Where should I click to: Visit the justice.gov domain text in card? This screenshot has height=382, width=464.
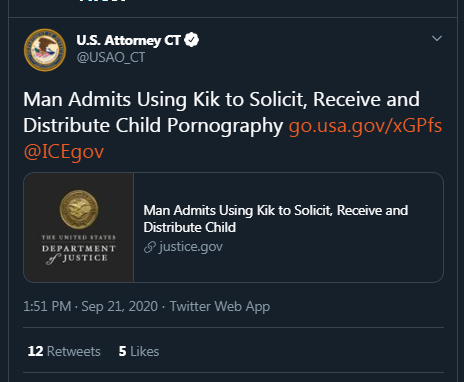tap(191, 247)
